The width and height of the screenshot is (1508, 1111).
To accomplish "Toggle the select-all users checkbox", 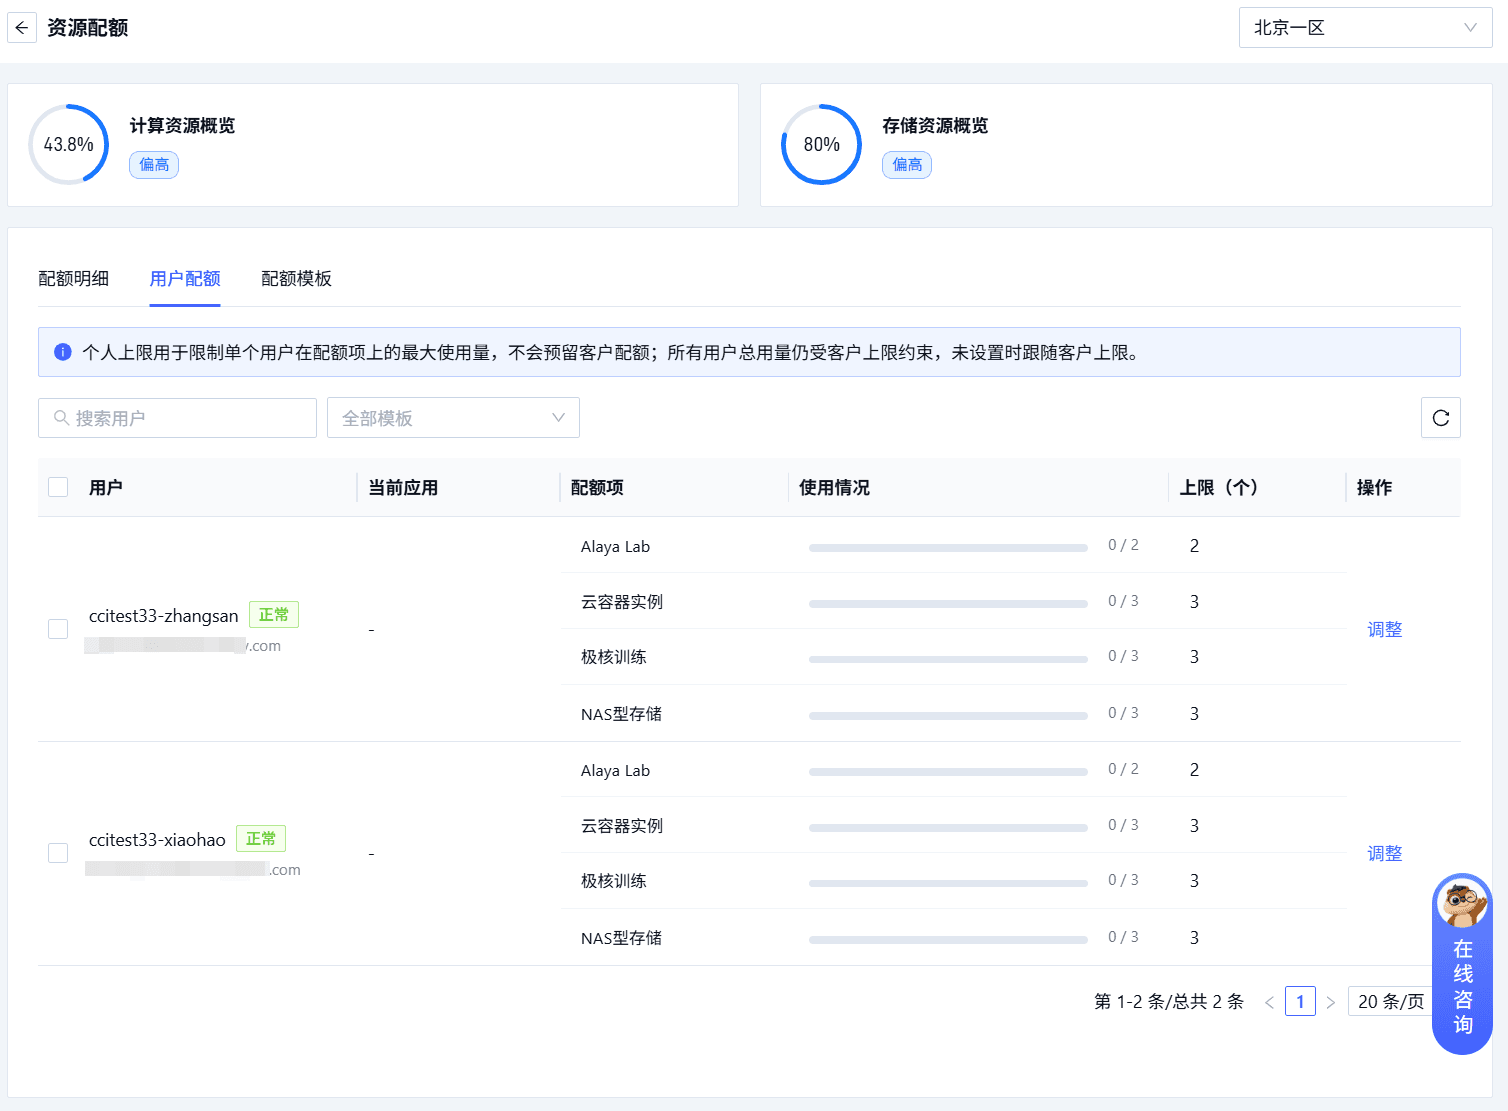I will tap(58, 487).
